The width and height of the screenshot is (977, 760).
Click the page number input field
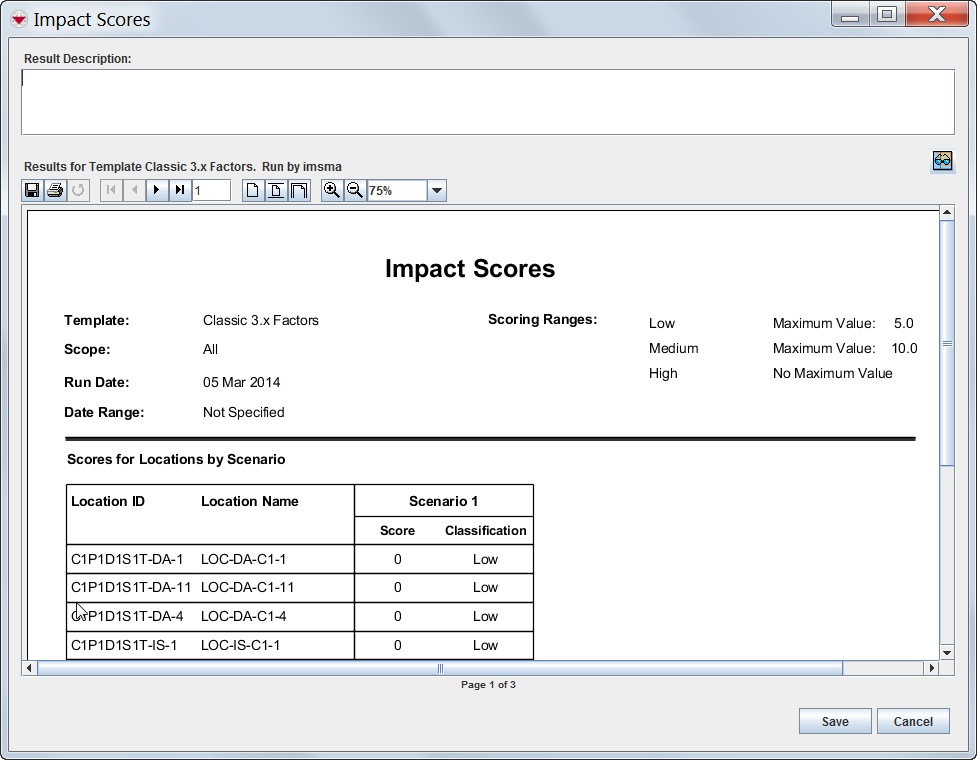click(212, 190)
